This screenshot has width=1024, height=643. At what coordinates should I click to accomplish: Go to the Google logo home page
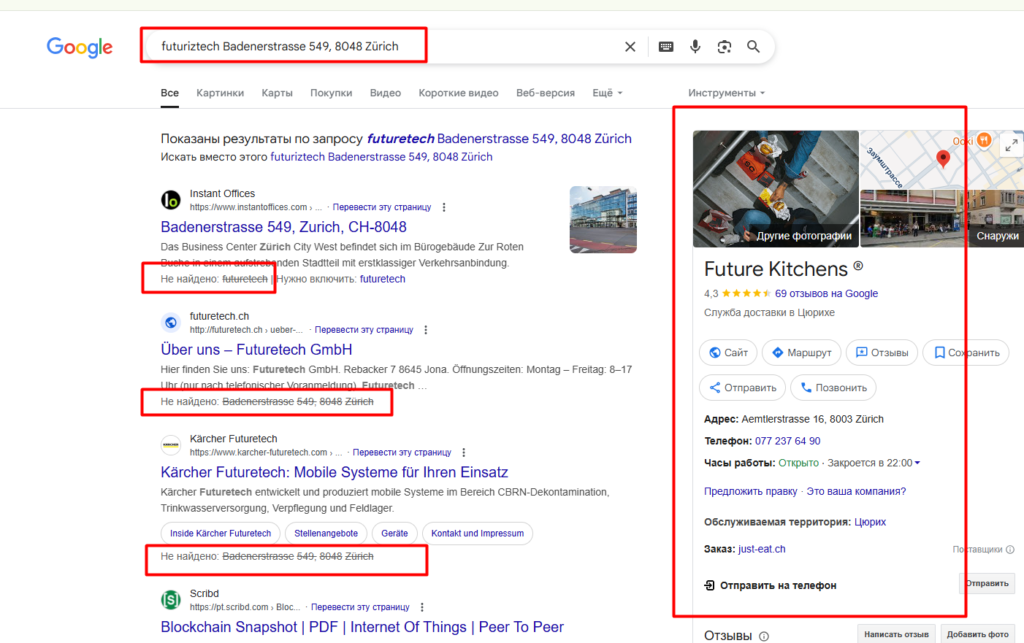(80, 47)
